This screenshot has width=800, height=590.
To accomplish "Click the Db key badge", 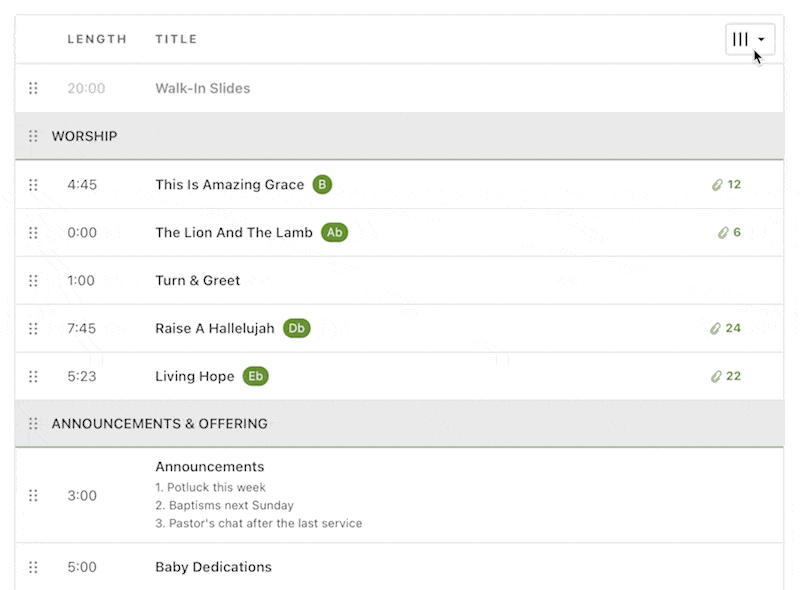I will [x=296, y=329].
